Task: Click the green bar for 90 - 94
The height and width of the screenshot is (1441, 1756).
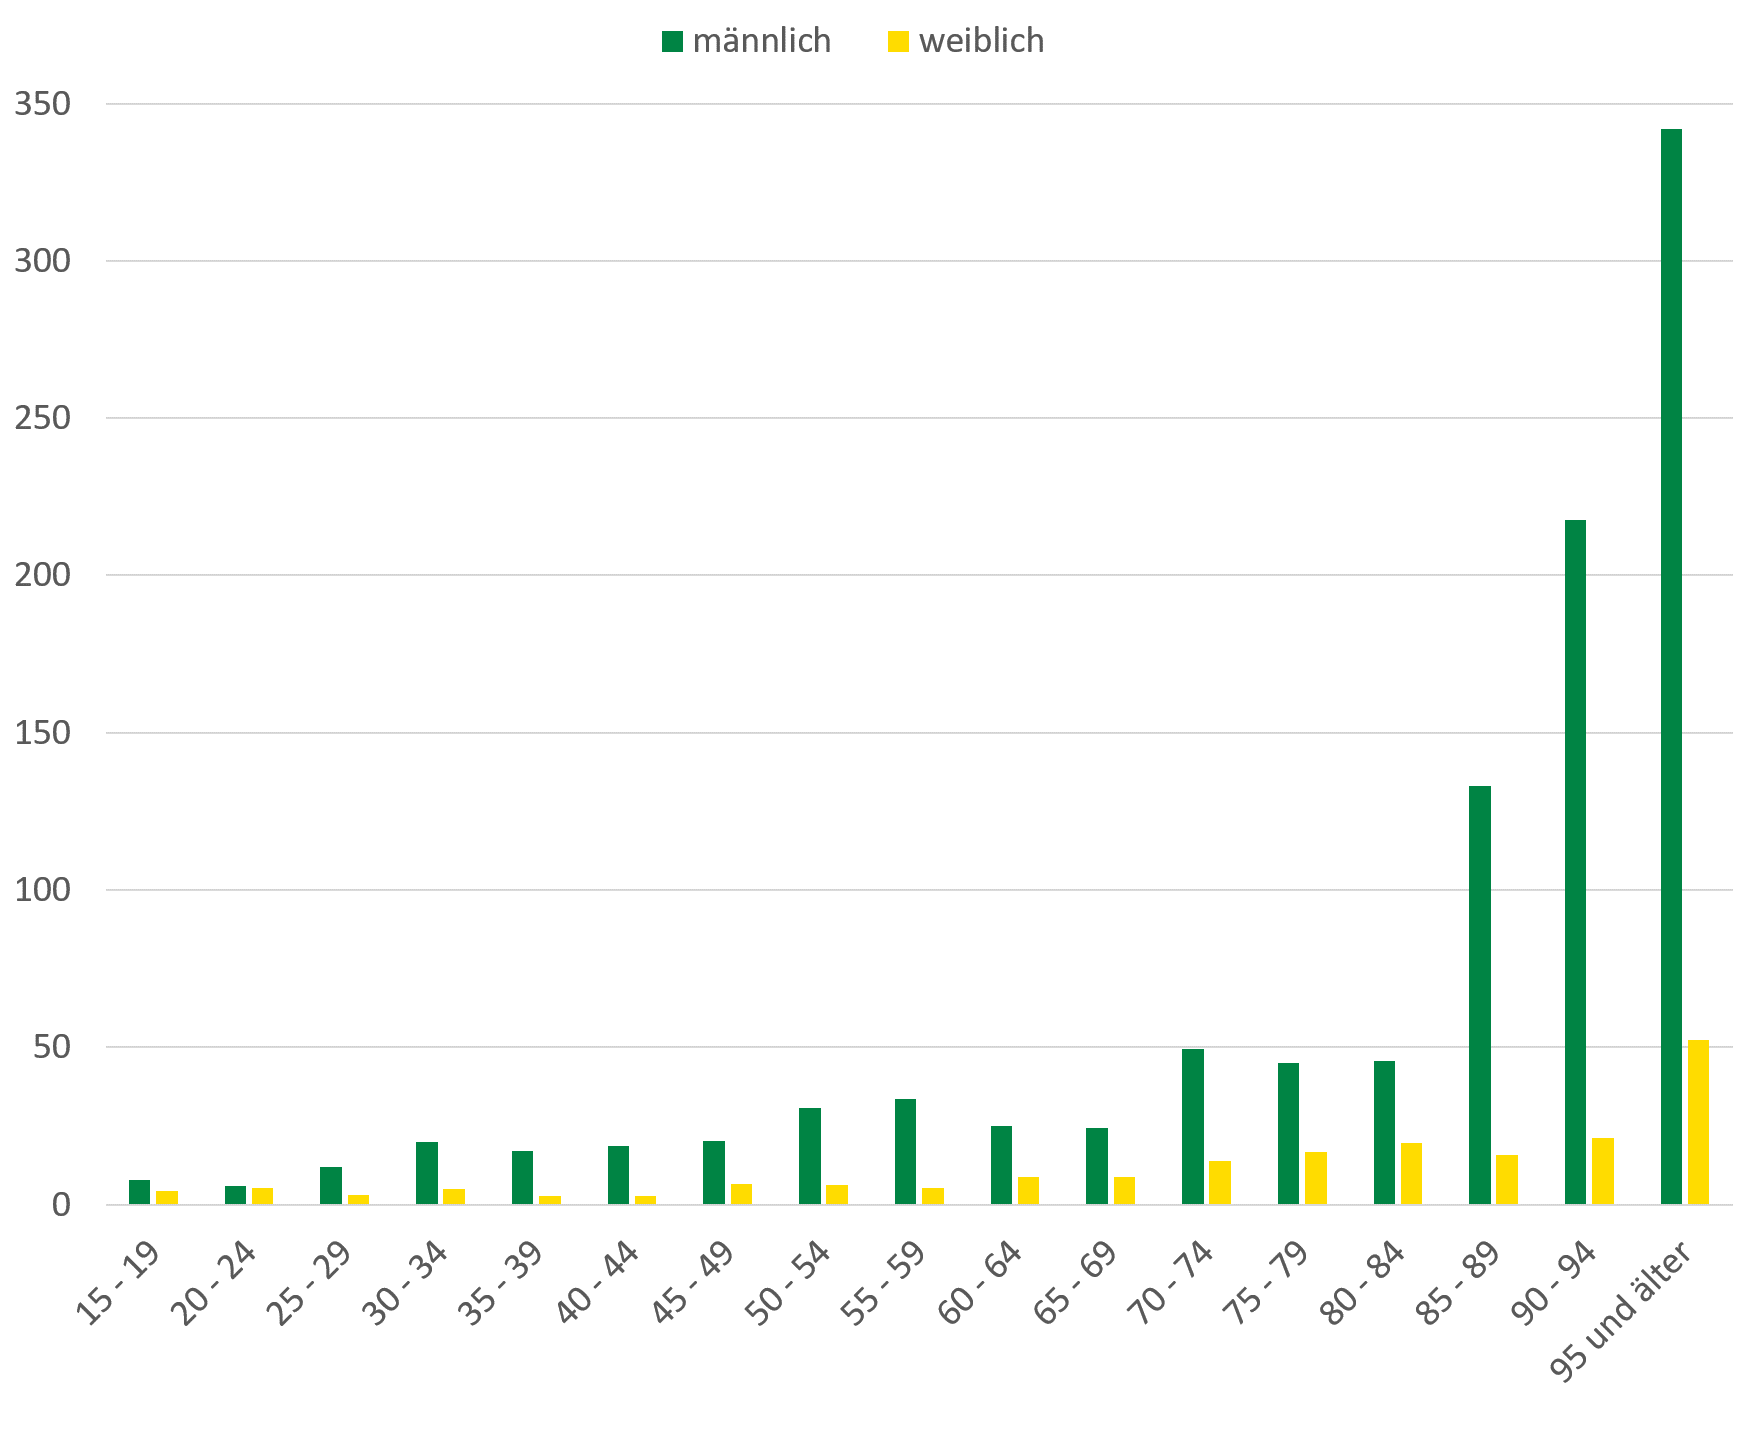Action: click(x=1575, y=862)
